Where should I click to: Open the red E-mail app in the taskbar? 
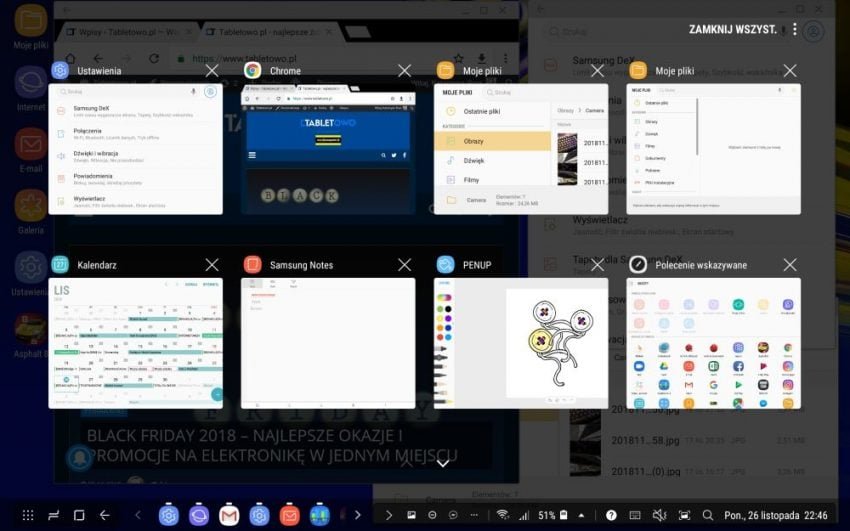point(289,515)
